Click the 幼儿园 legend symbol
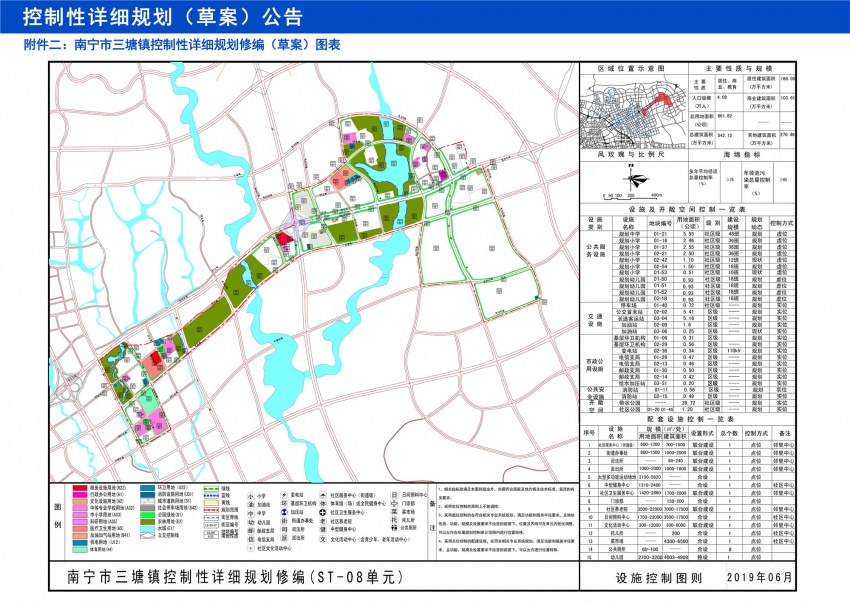 click(250, 522)
